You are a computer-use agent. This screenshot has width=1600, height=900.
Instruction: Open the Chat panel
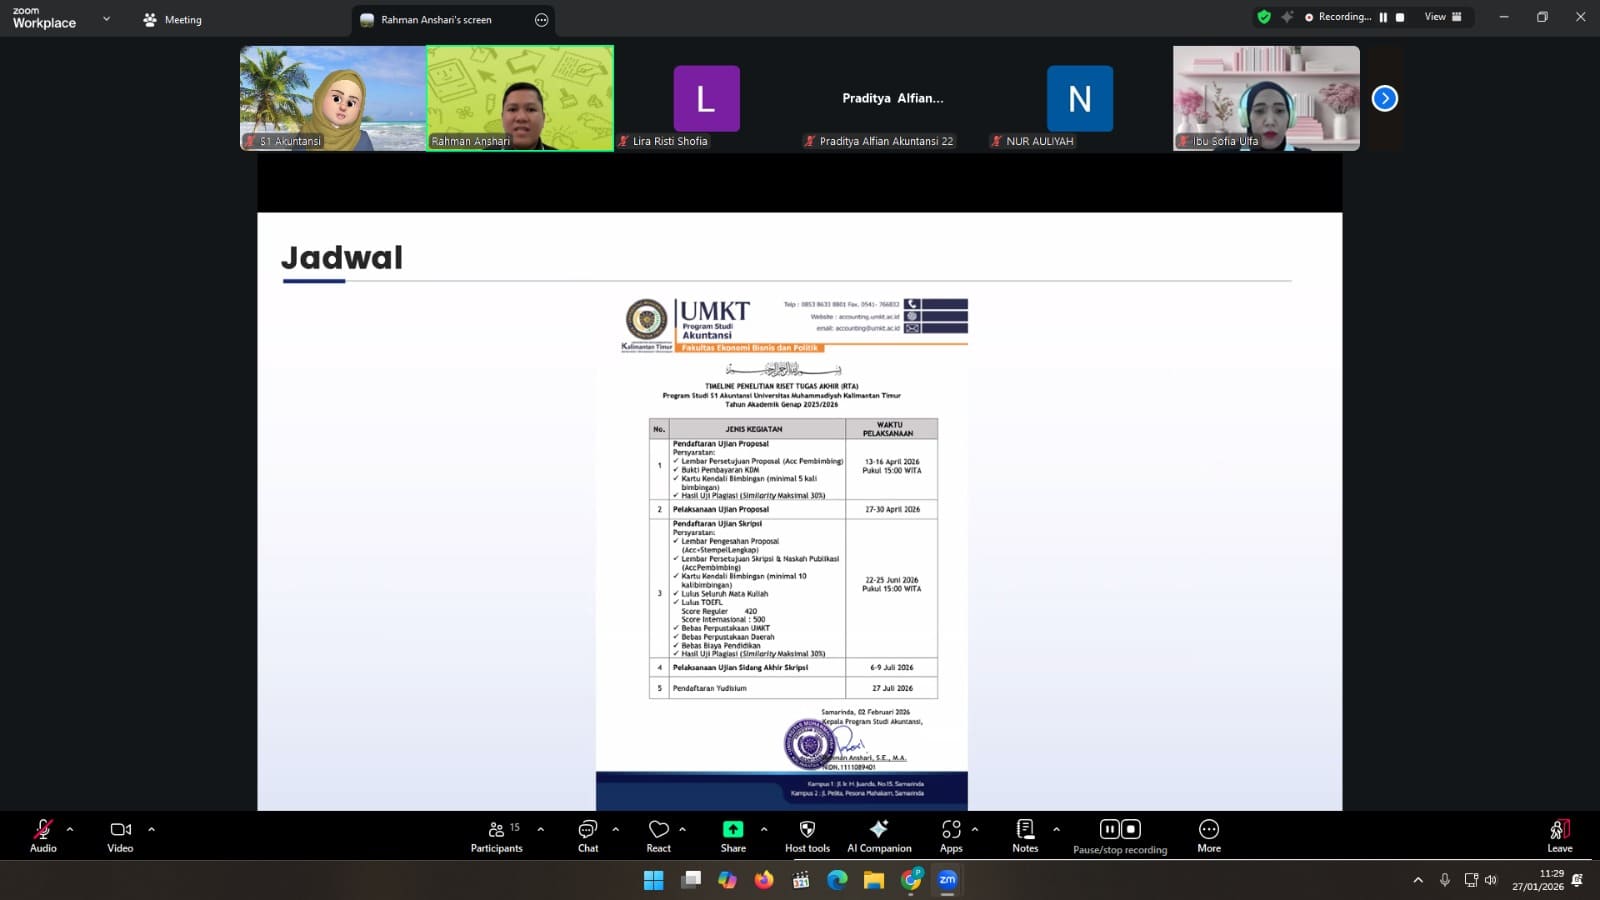pos(588,835)
